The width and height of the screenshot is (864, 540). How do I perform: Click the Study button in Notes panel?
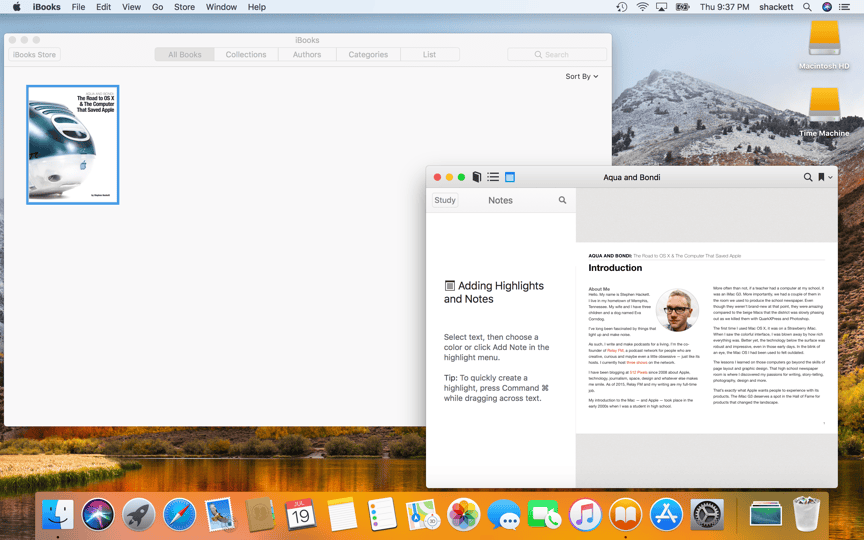445,200
